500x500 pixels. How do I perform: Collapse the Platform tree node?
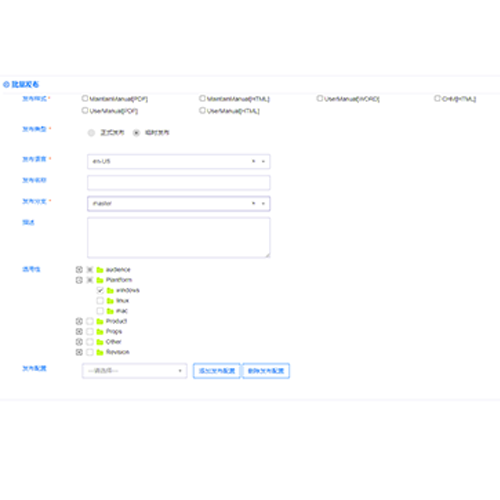79,280
